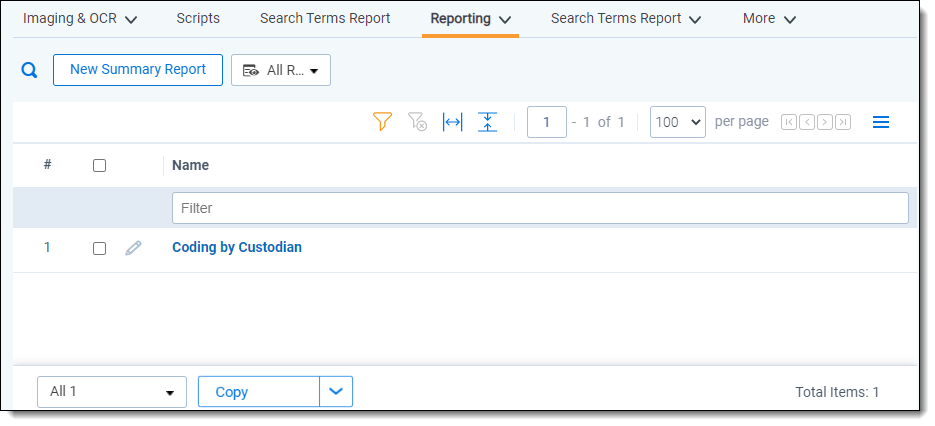Click the clear all filters icon

point(418,122)
